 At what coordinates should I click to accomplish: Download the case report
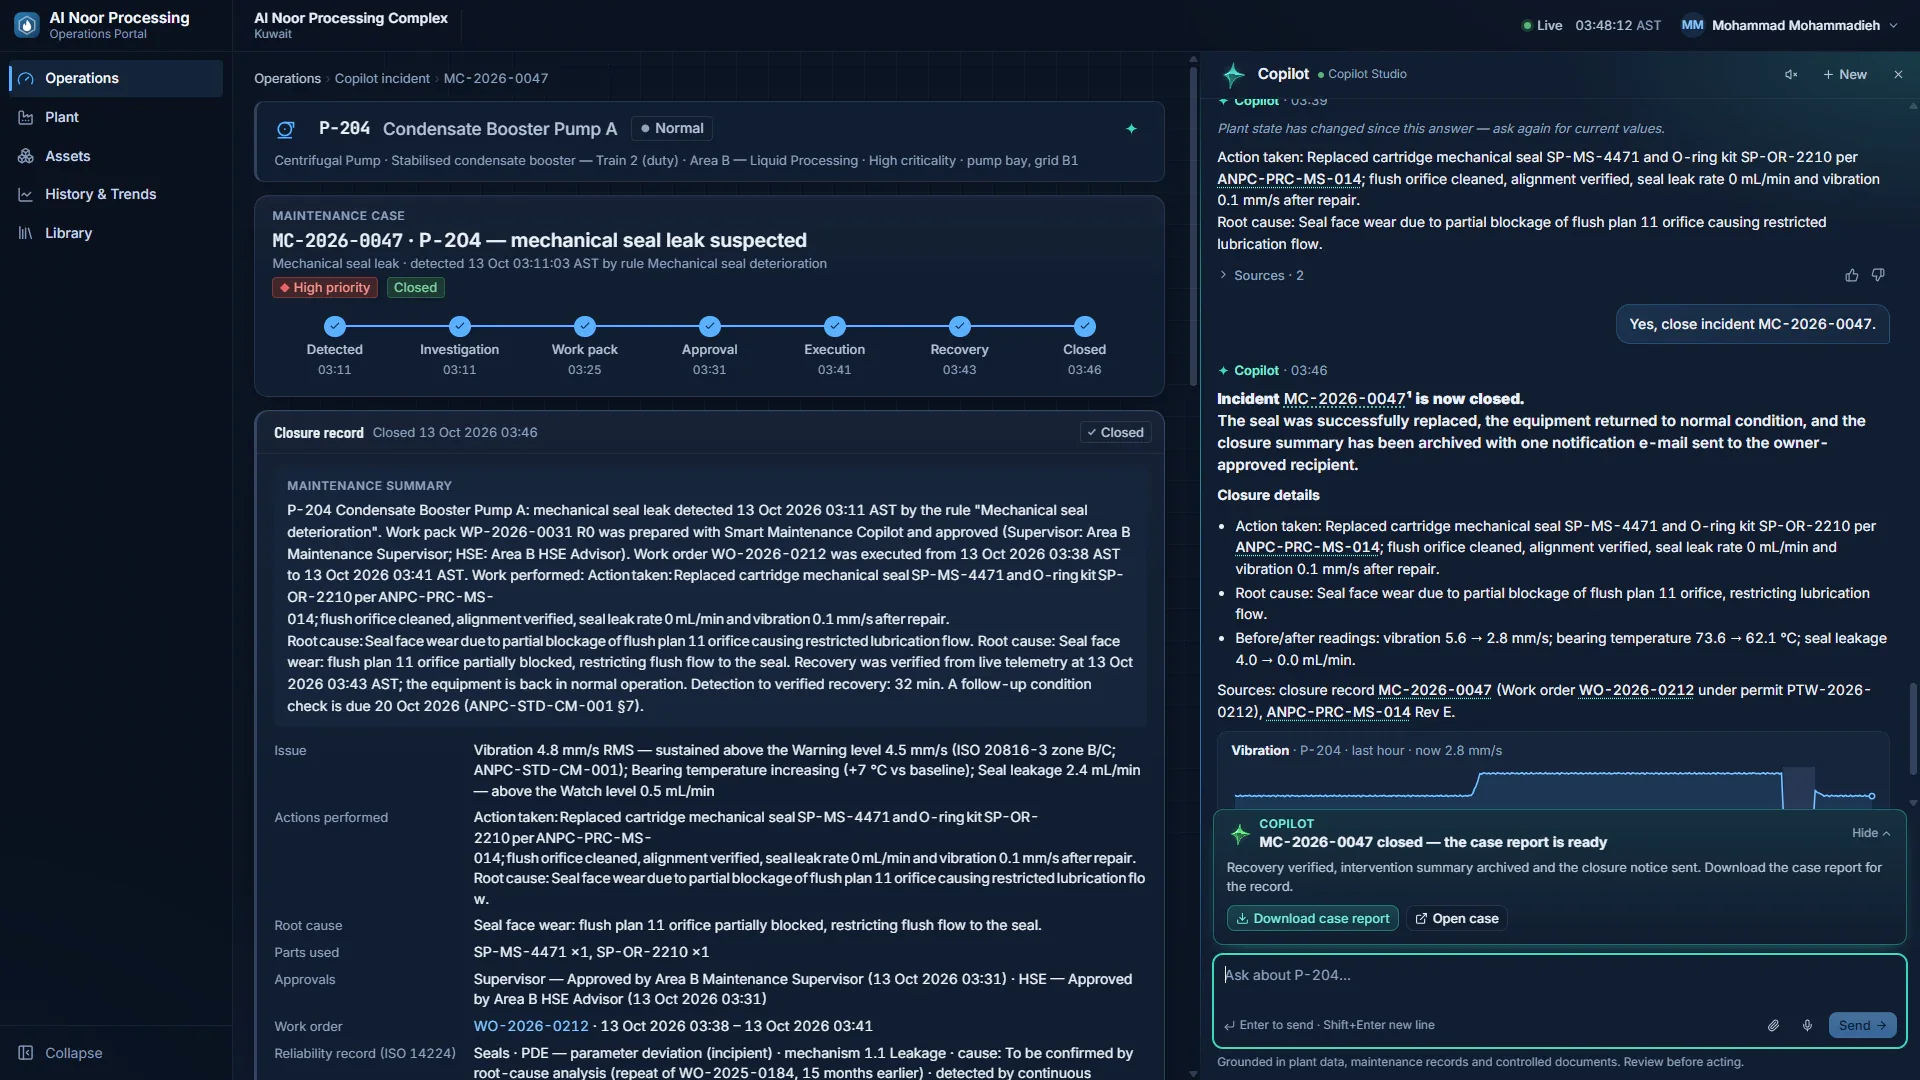[x=1312, y=918]
